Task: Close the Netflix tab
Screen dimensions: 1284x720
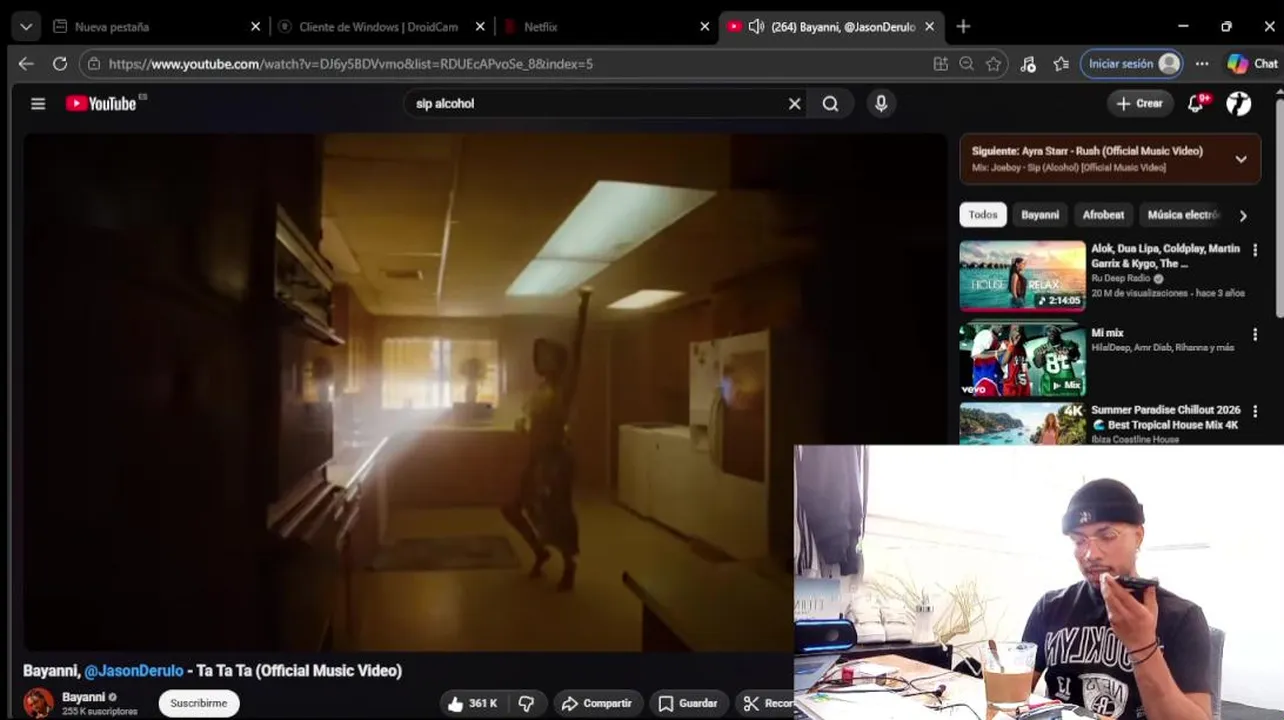Action: click(705, 27)
